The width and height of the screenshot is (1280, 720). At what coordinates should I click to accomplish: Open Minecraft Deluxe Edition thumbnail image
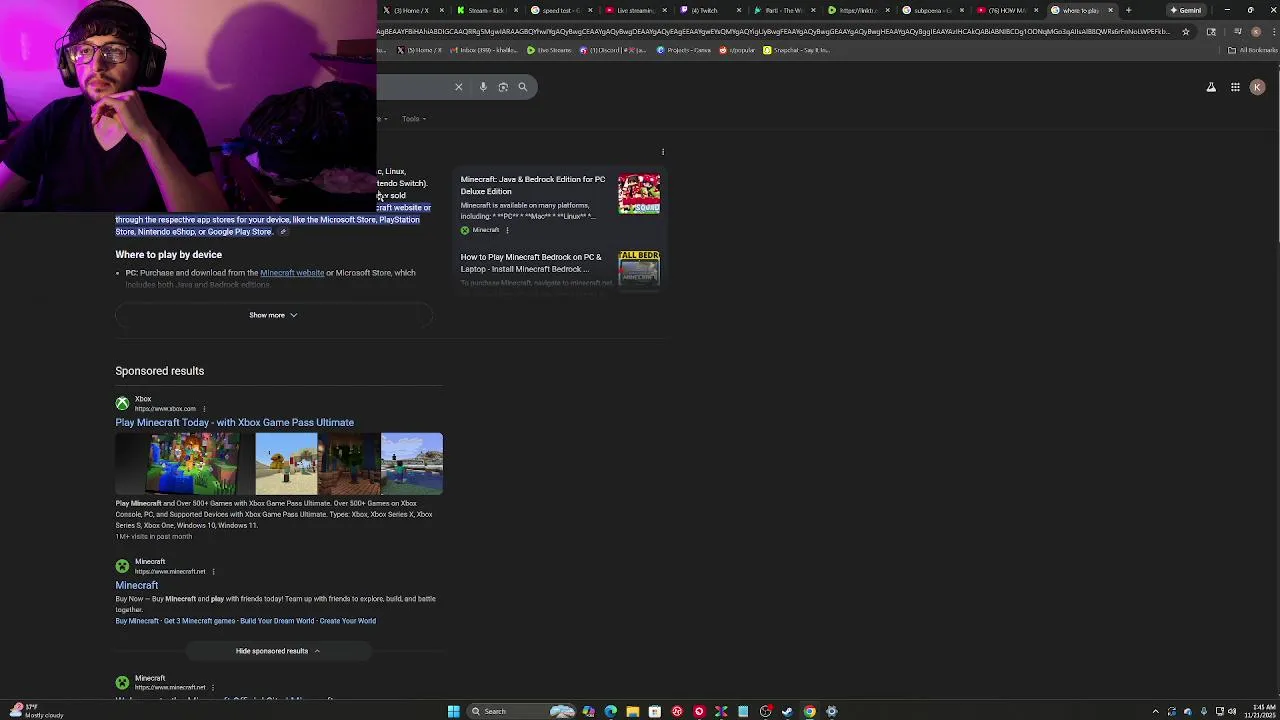click(x=639, y=194)
